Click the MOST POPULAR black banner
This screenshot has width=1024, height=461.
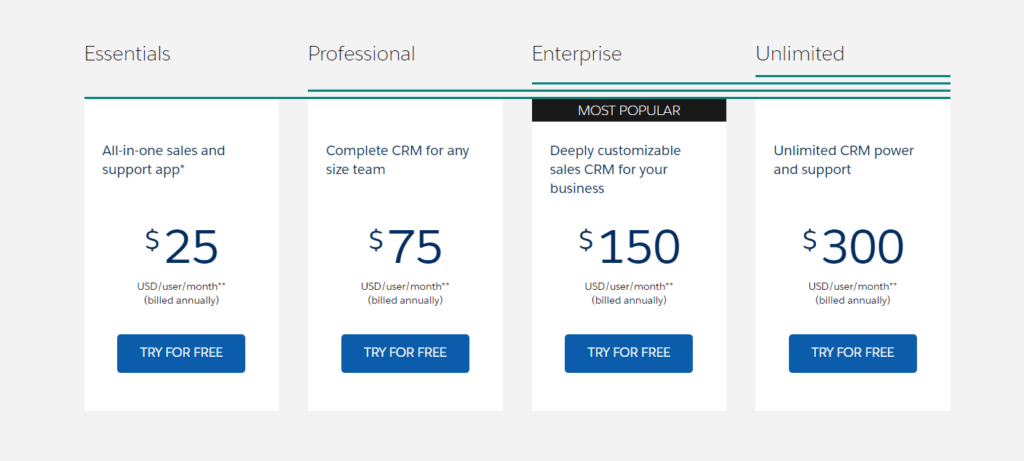(x=629, y=110)
